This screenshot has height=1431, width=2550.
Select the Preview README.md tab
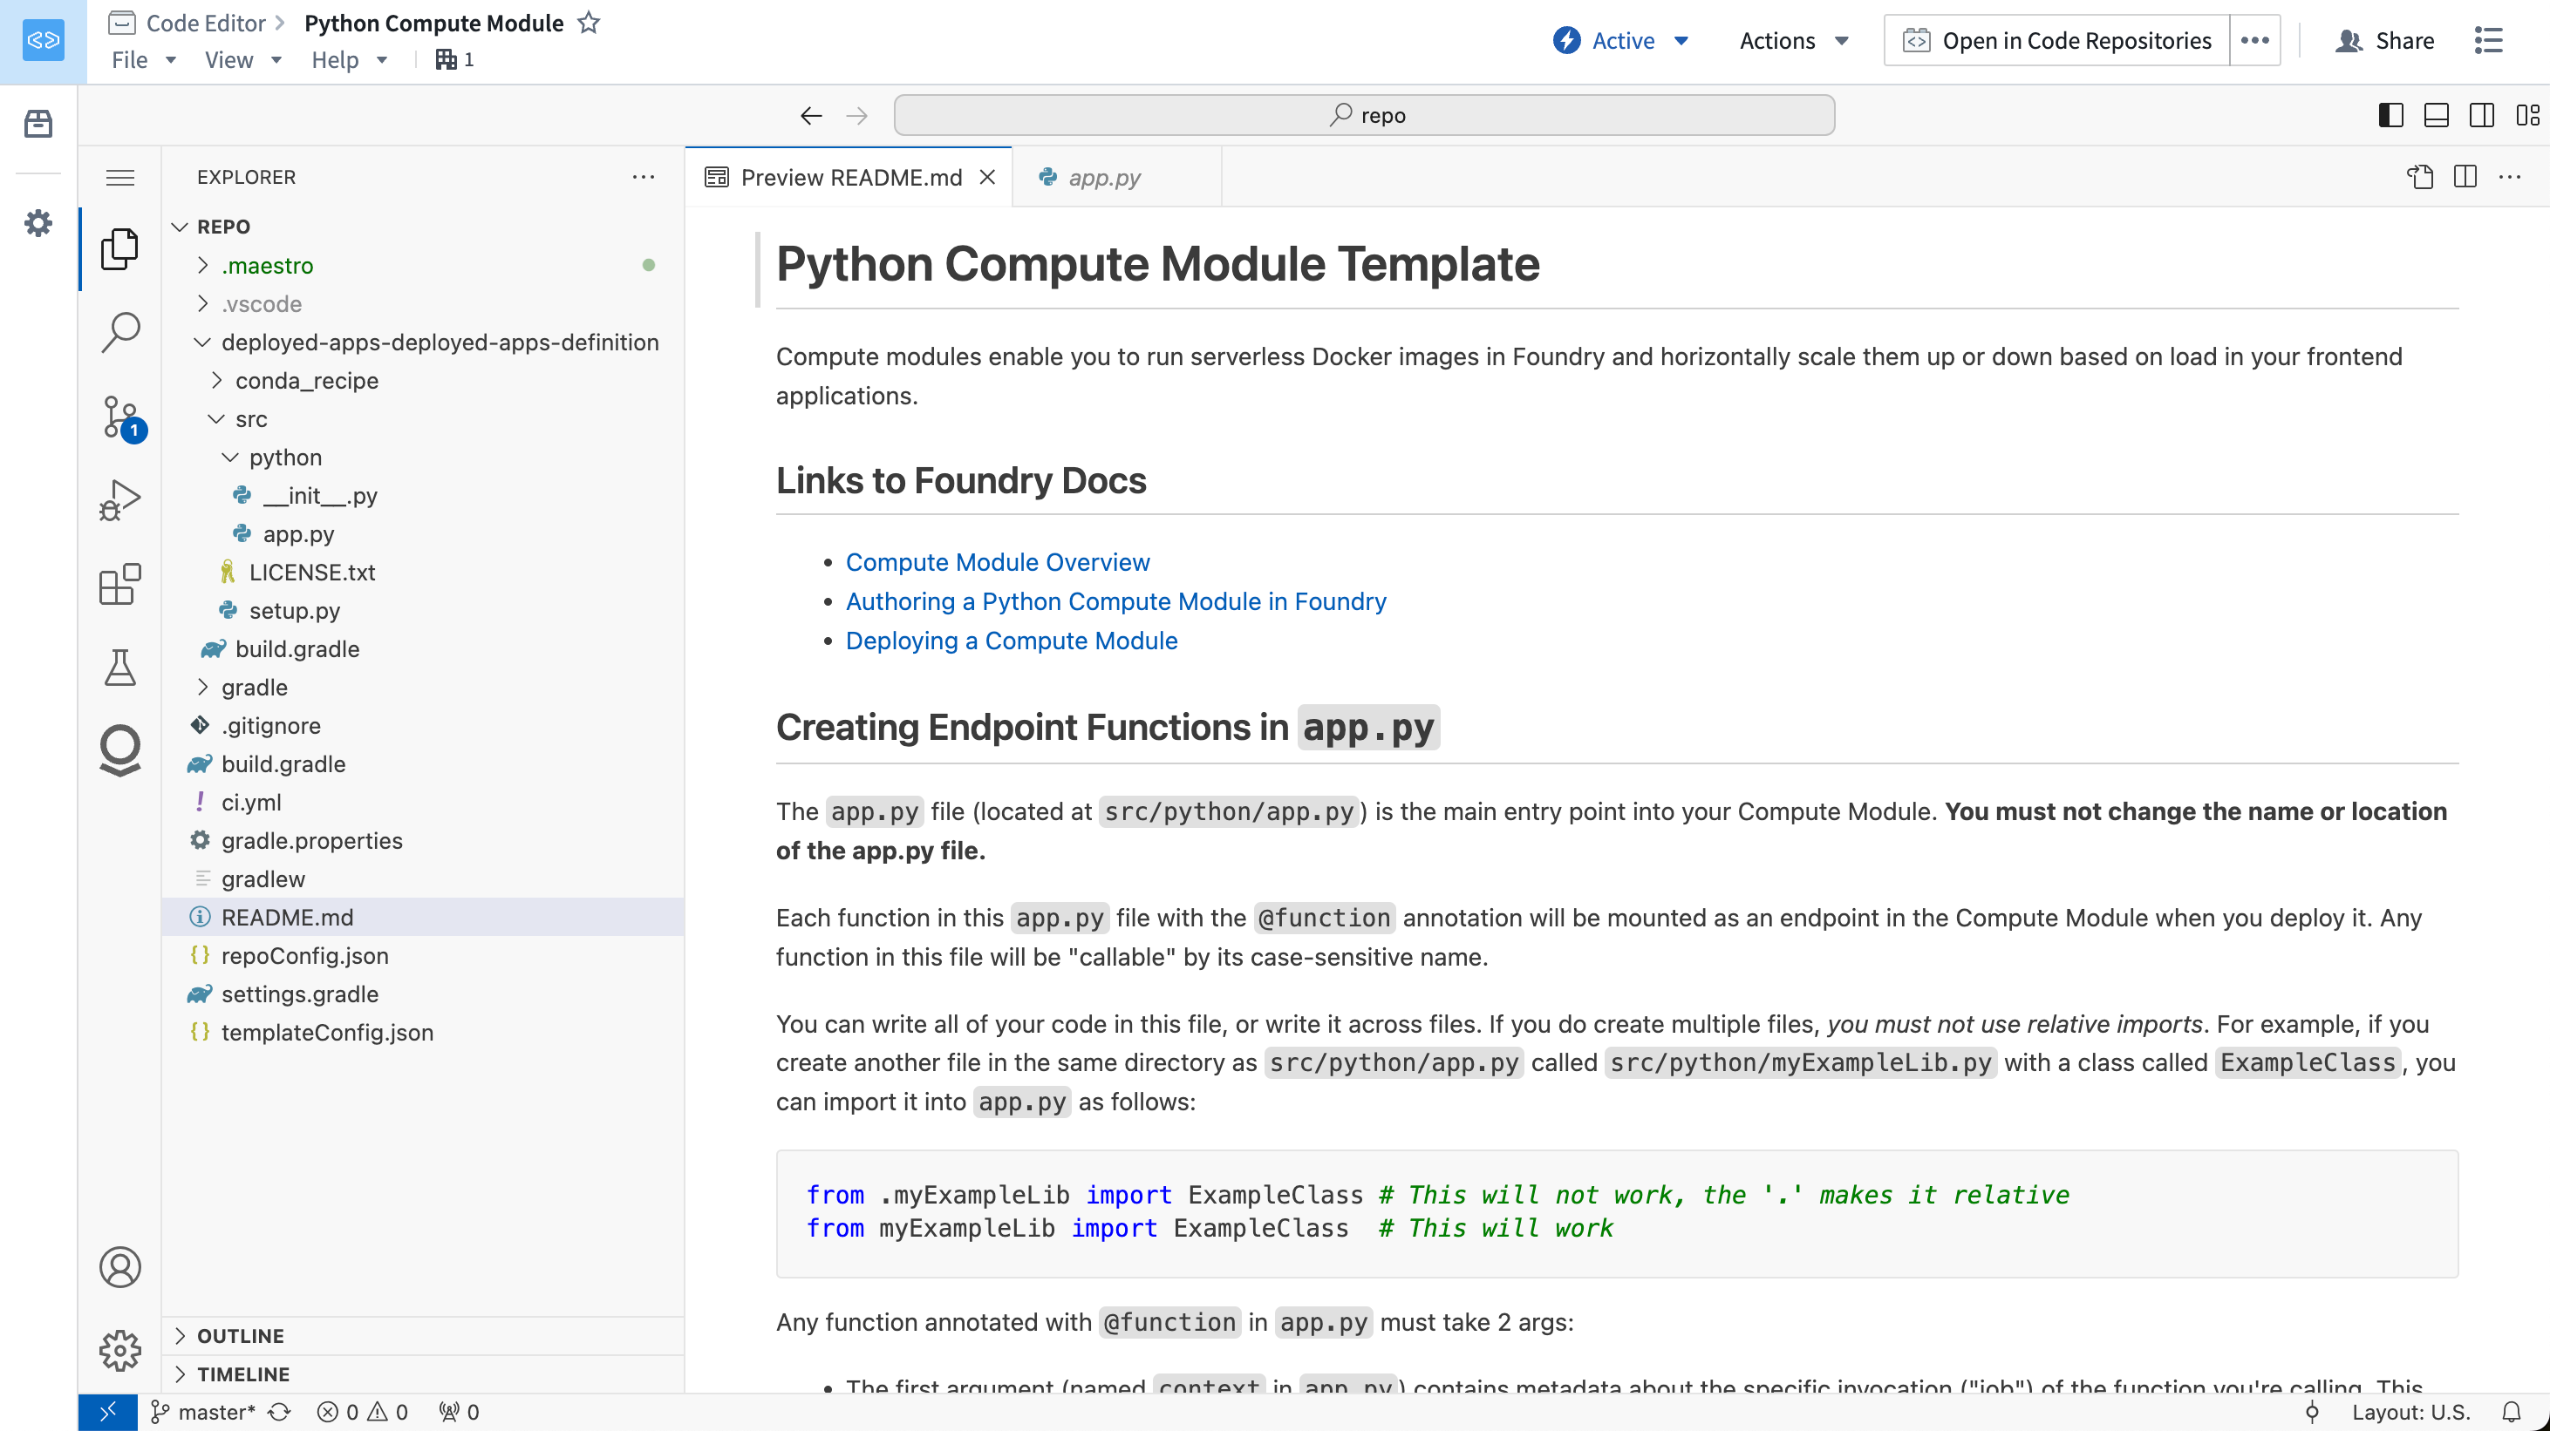point(850,177)
